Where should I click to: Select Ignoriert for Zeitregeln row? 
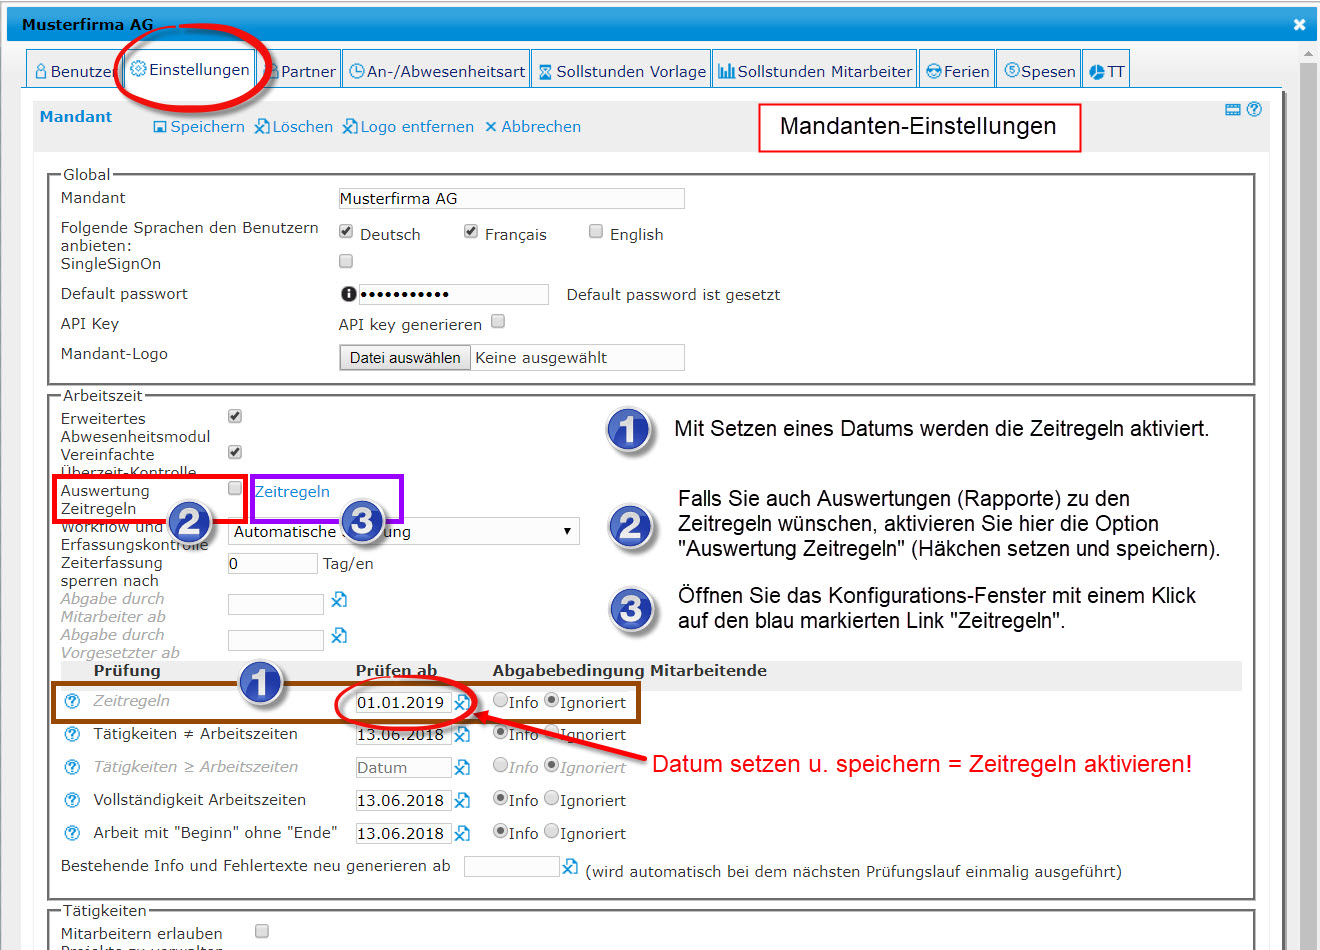tap(551, 700)
